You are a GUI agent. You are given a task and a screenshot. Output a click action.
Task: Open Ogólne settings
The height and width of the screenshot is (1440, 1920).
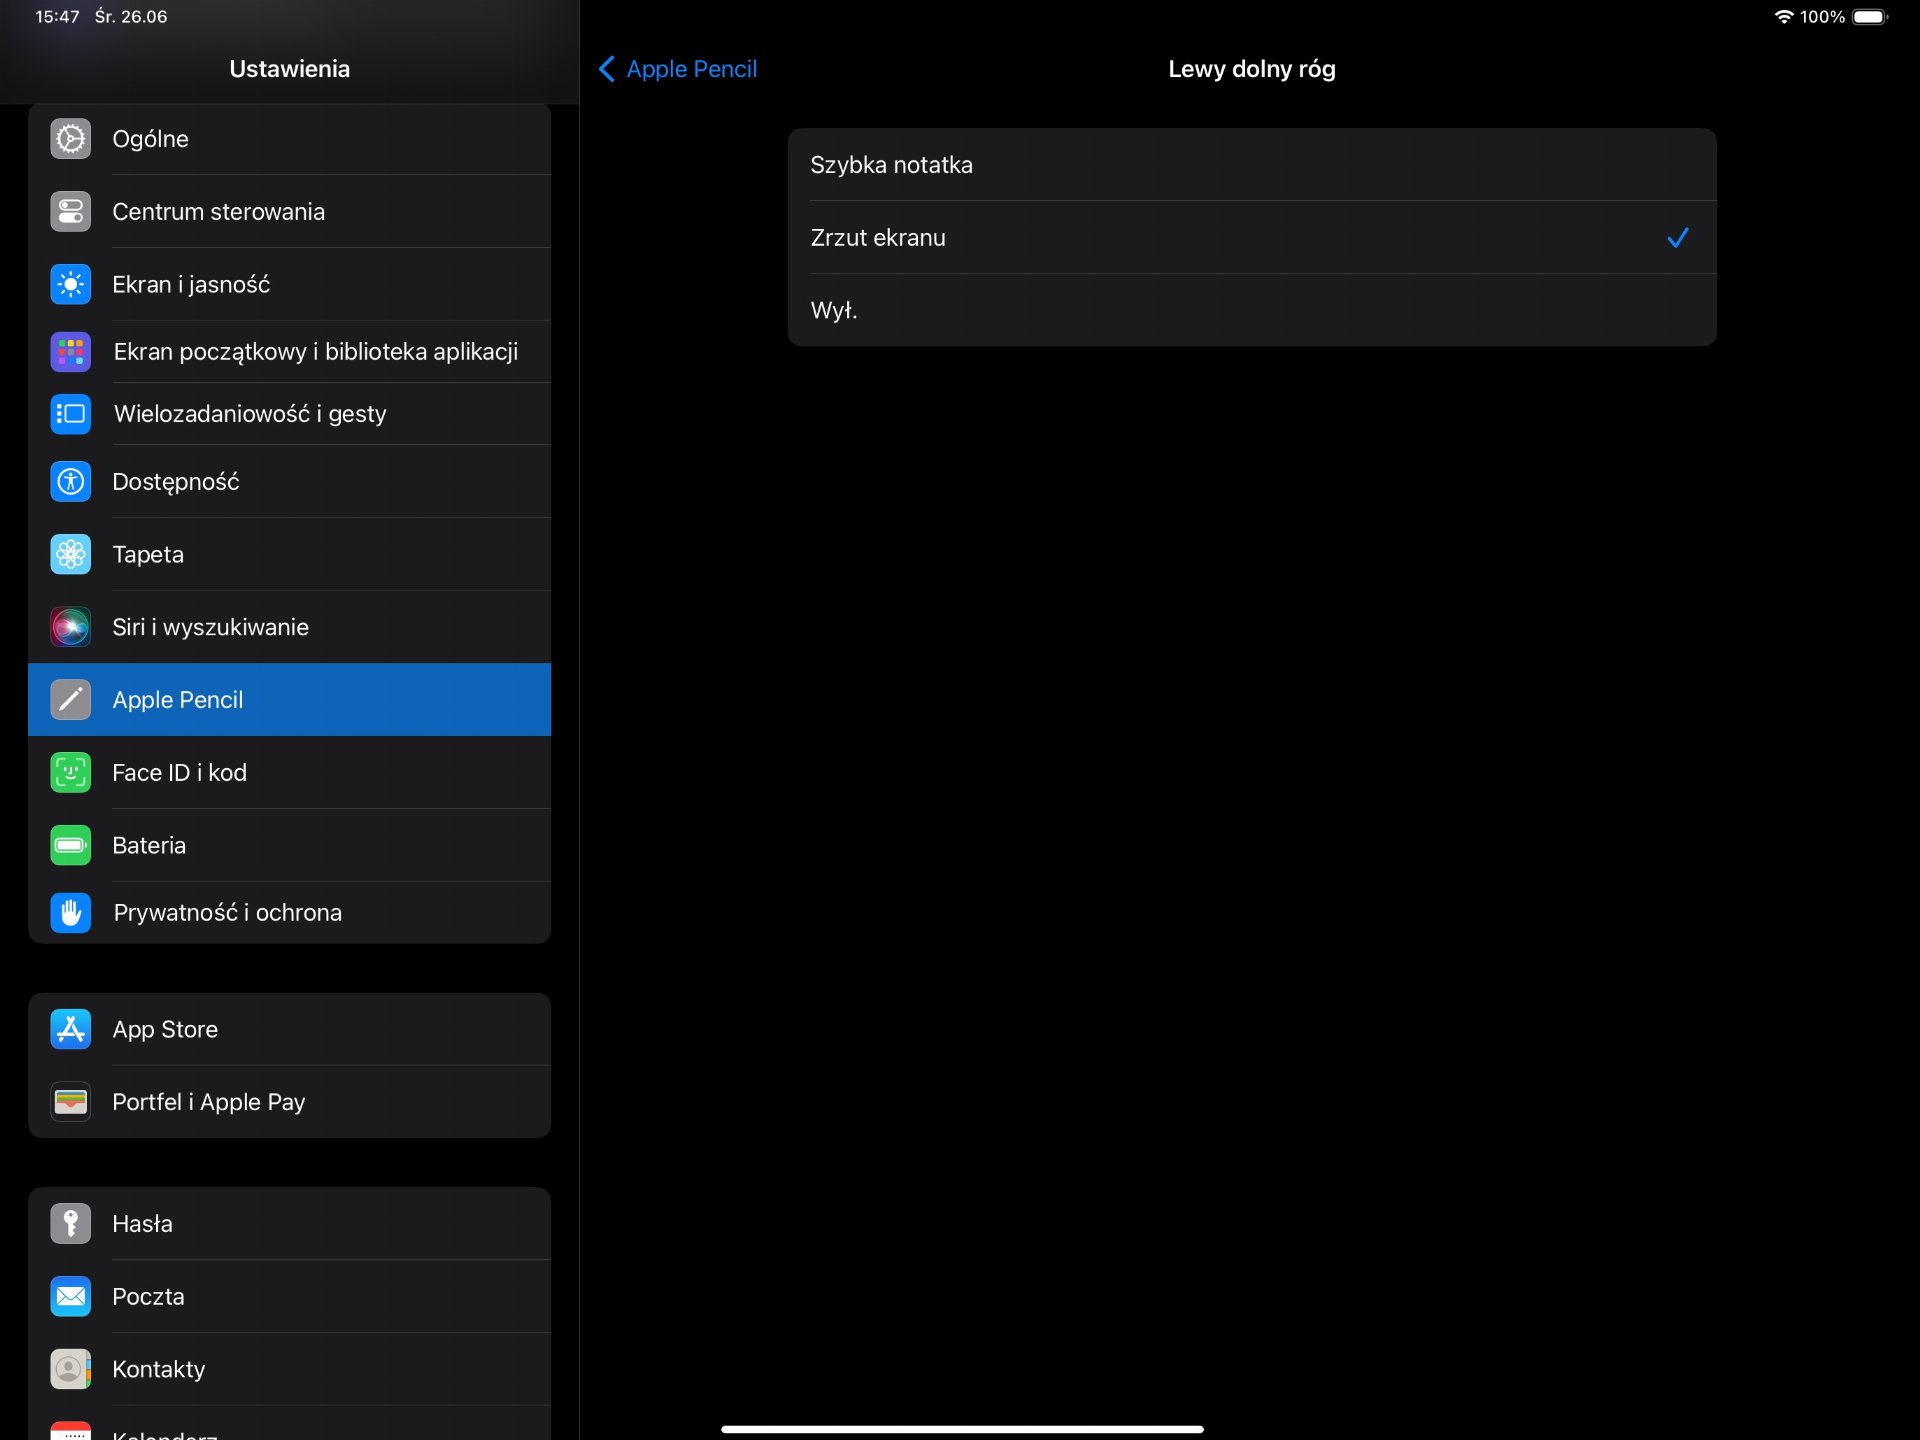(290, 139)
